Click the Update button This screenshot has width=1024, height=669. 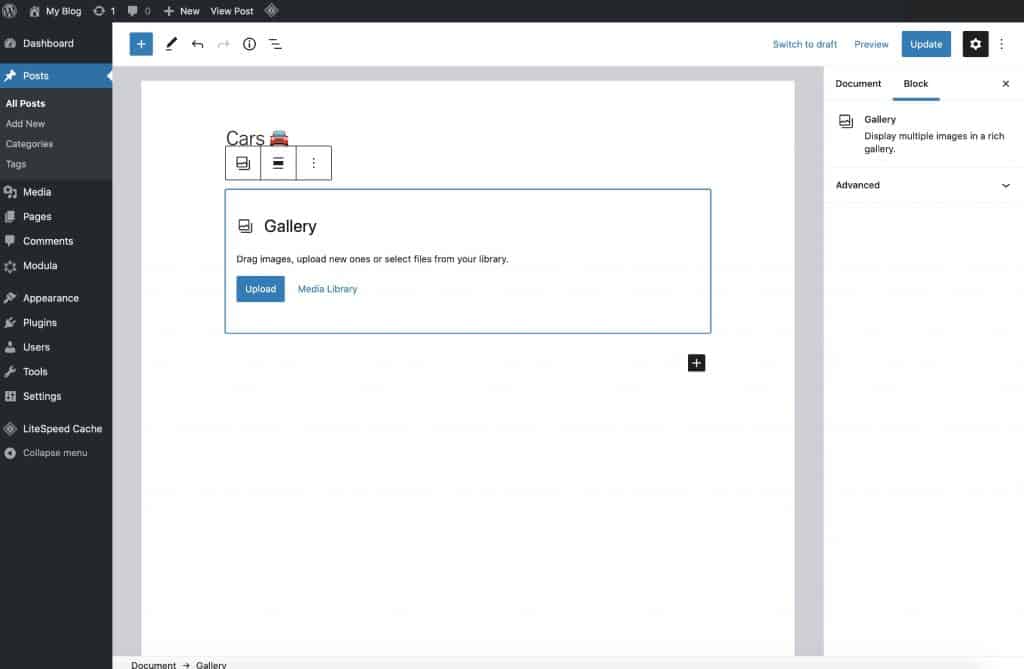tap(925, 44)
